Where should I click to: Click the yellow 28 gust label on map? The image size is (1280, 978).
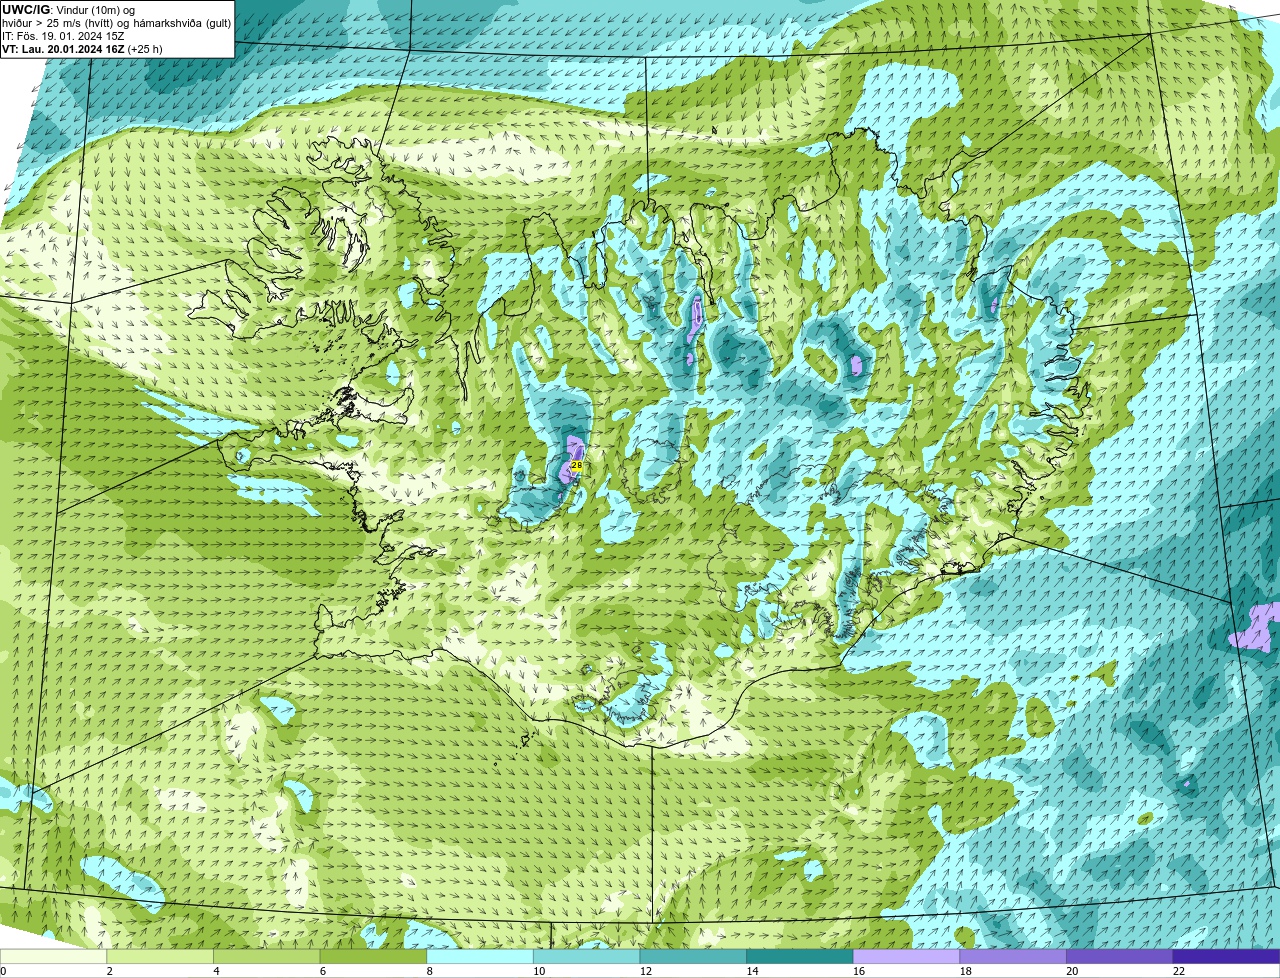tap(577, 465)
